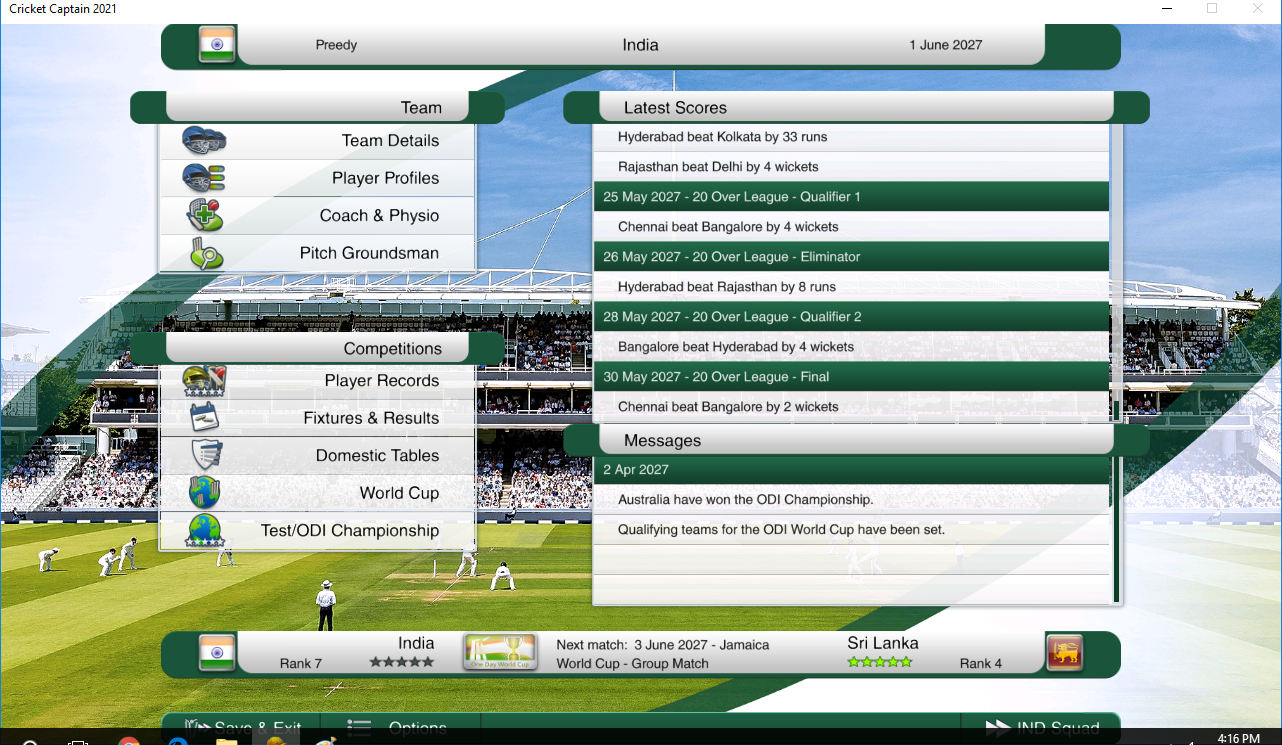Click the One Day World Cup trophy icon
This screenshot has height=745, width=1282.
tap(500, 653)
